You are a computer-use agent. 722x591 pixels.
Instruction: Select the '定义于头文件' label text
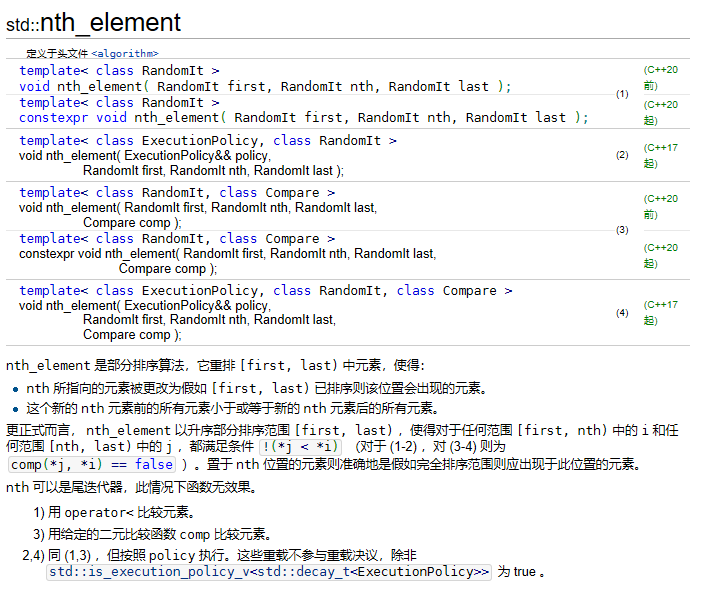[x=57, y=53]
